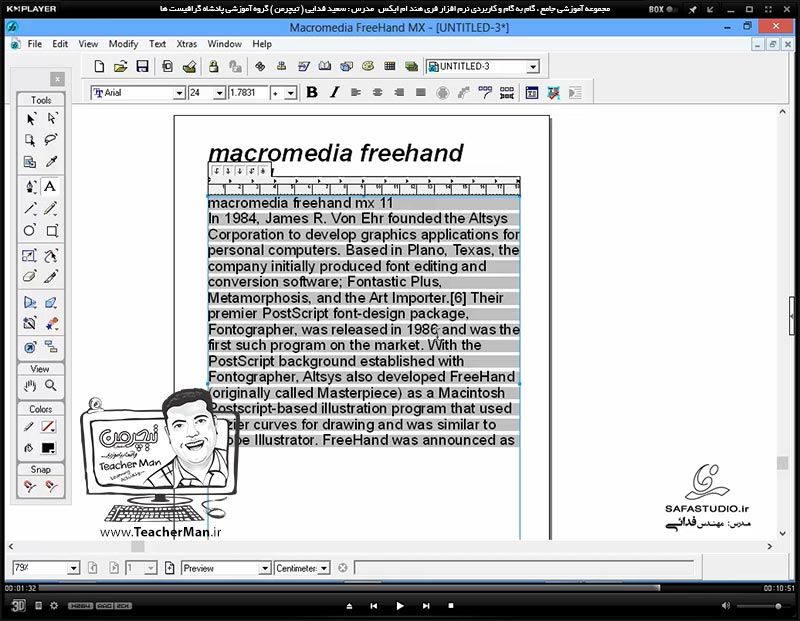This screenshot has width=800, height=621.
Task: Select the Perspective tool
Action: [30, 302]
